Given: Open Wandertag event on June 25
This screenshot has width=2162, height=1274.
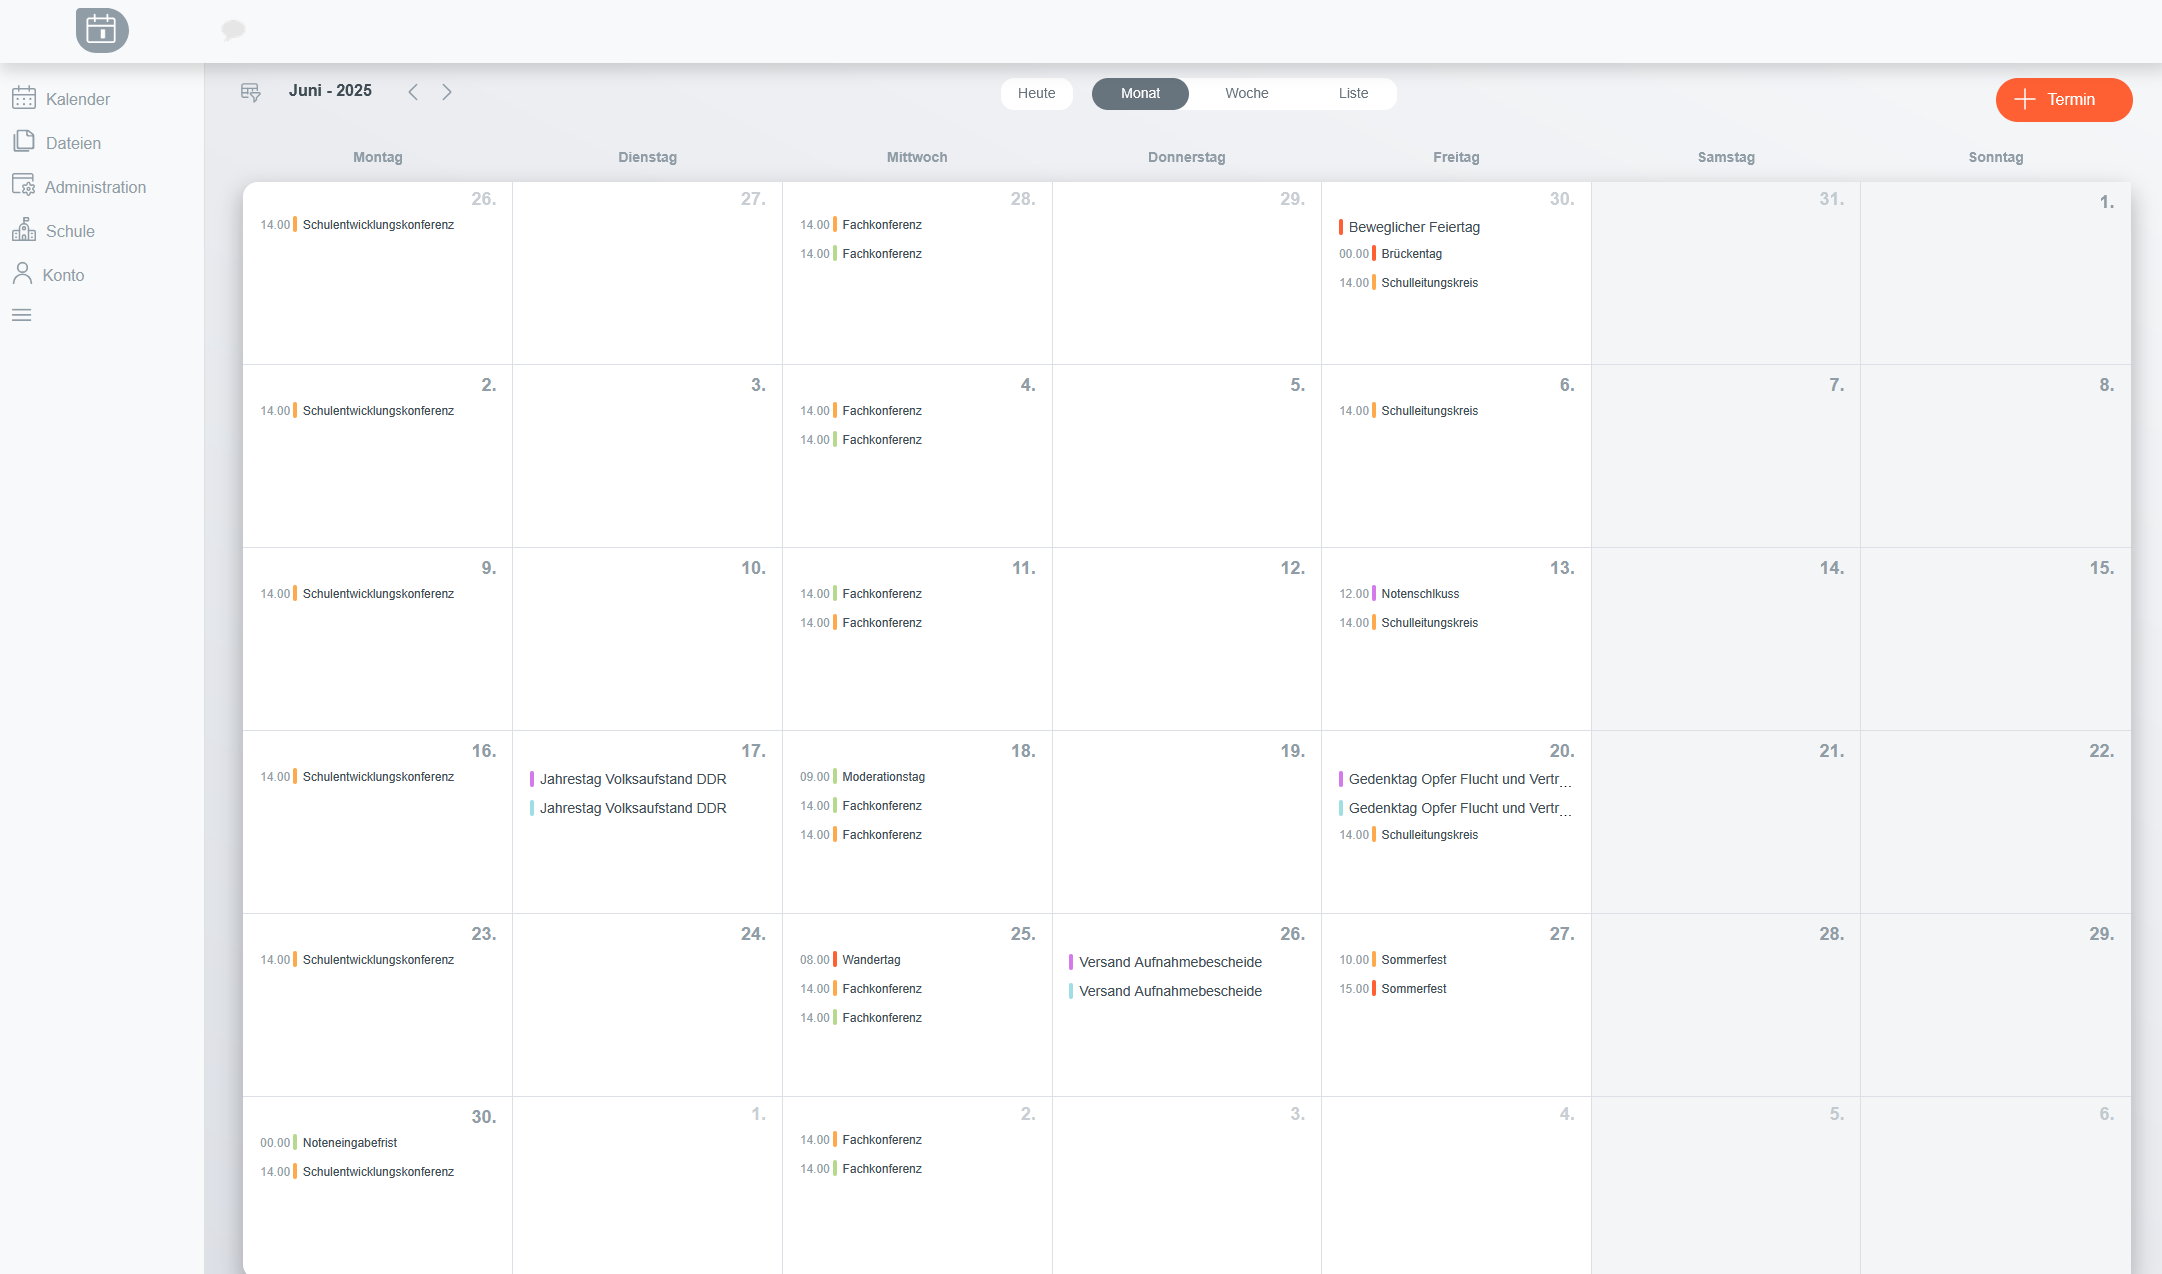Looking at the screenshot, I should pyautogui.click(x=870, y=960).
